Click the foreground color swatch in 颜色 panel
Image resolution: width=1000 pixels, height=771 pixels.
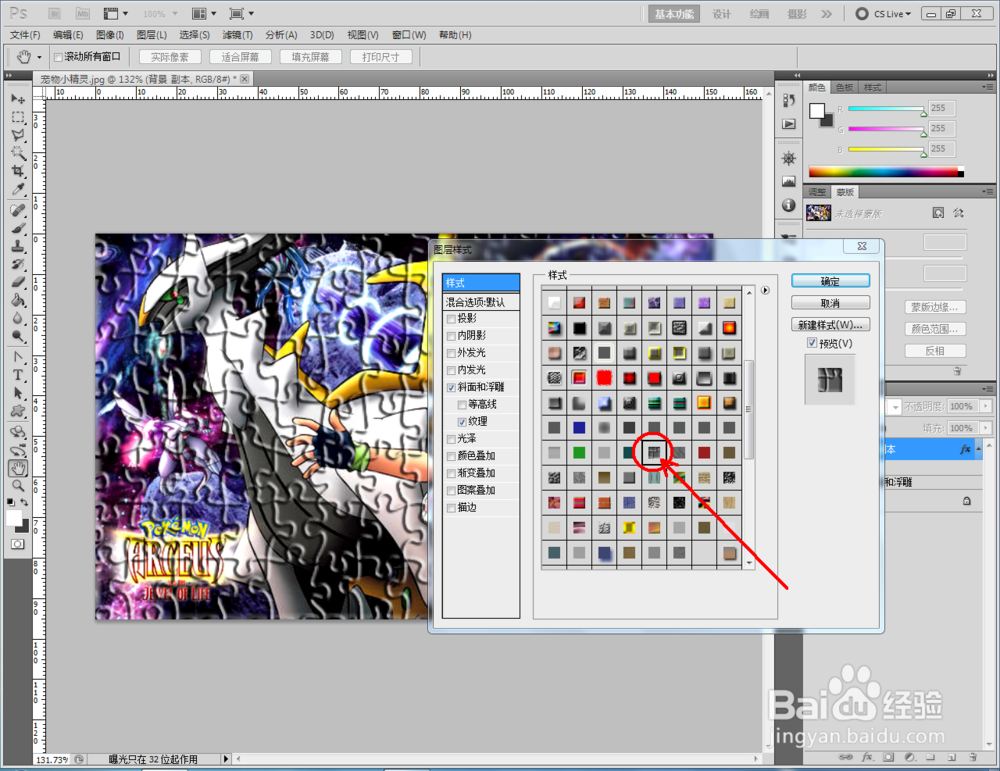coord(817,111)
